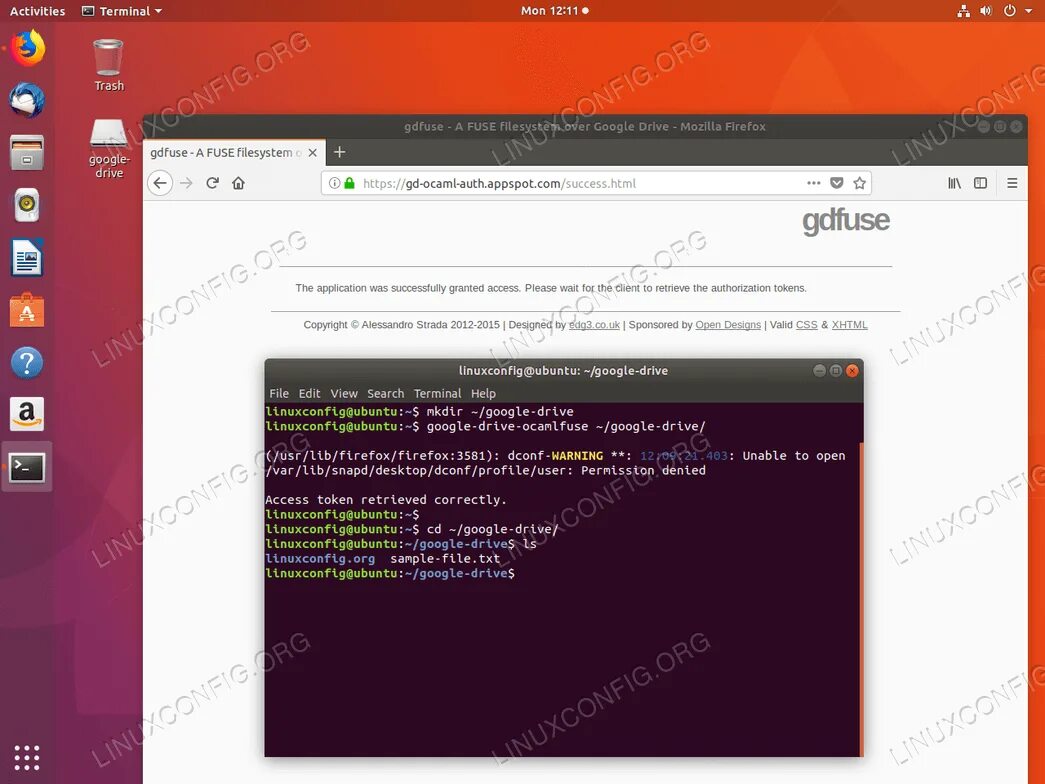Open File menu in terminal window

click(x=279, y=393)
